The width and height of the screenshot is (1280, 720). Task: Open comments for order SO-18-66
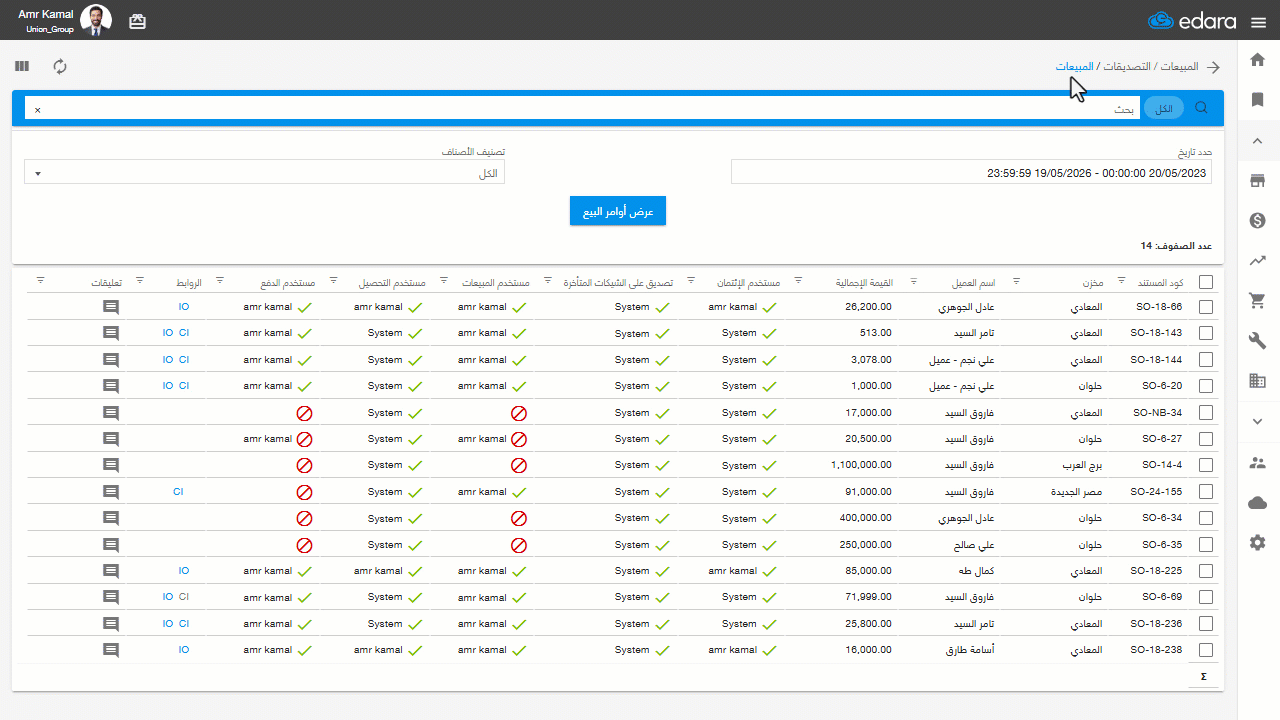click(111, 307)
